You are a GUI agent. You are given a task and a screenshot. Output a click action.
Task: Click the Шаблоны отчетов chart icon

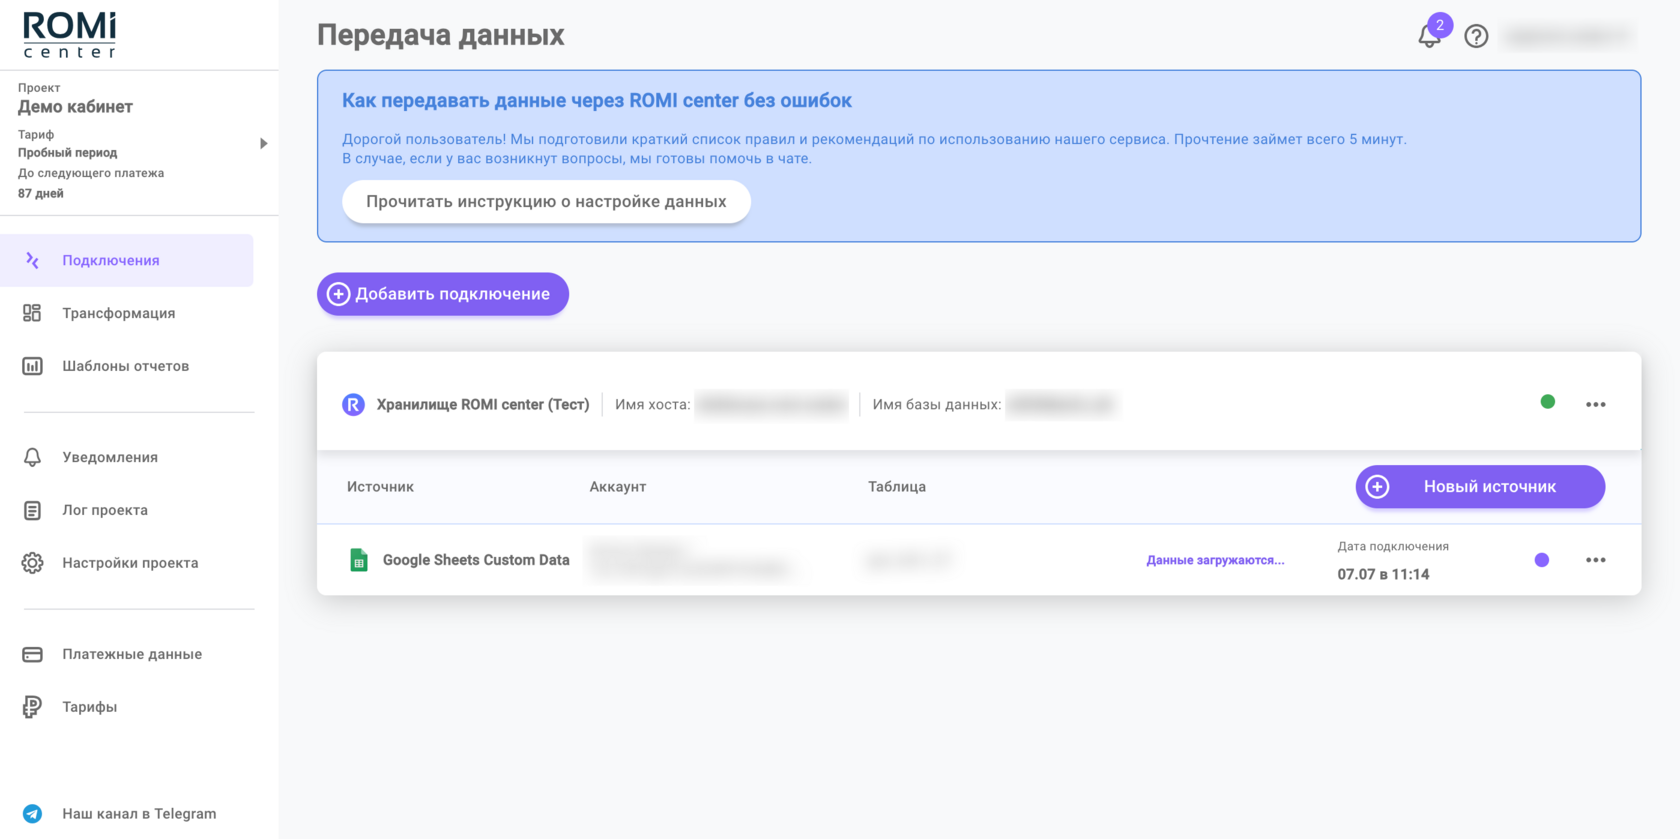point(32,366)
